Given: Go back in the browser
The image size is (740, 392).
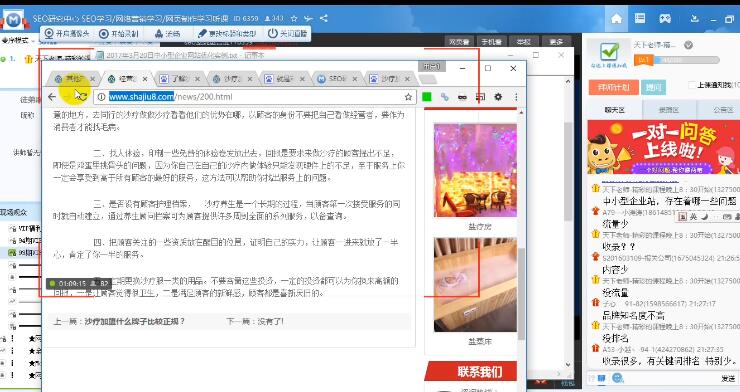Looking at the screenshot, I should pyautogui.click(x=52, y=97).
